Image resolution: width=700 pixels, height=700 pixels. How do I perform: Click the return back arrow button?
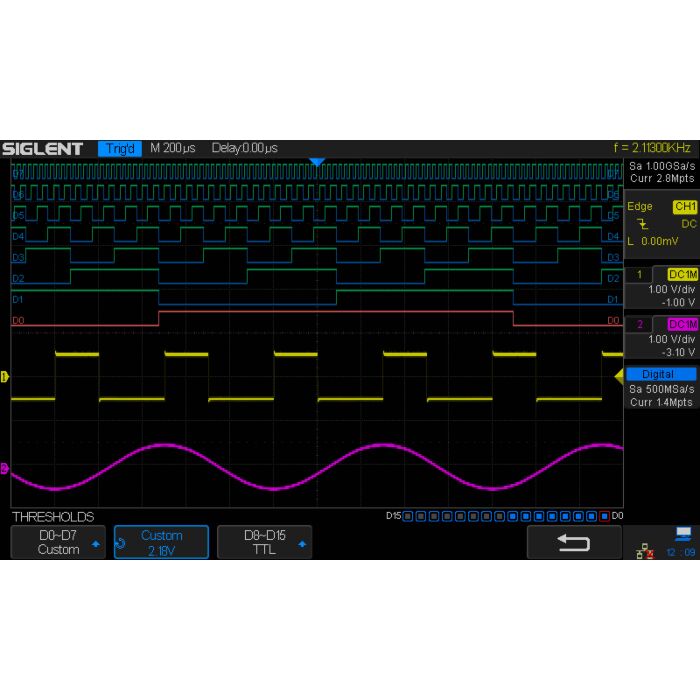573,542
